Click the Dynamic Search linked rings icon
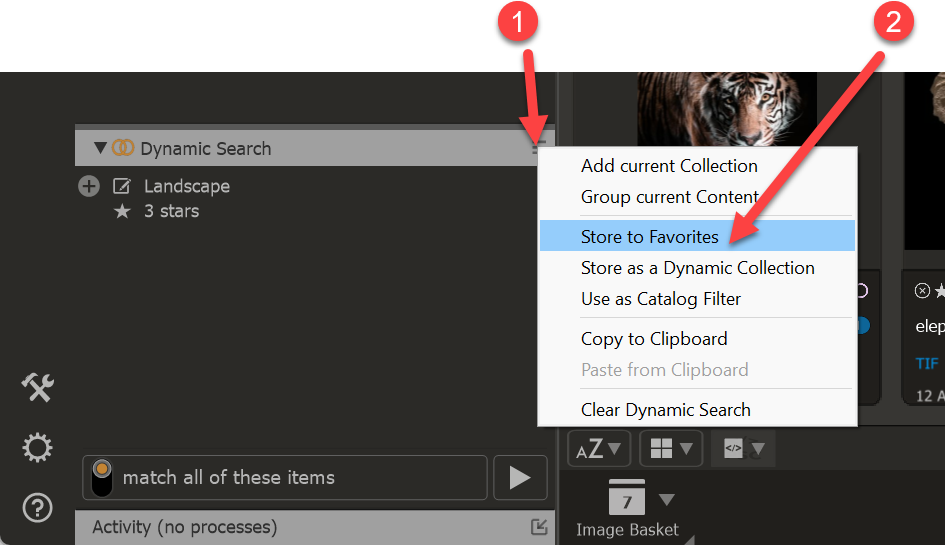The image size is (945, 545). pos(123,148)
